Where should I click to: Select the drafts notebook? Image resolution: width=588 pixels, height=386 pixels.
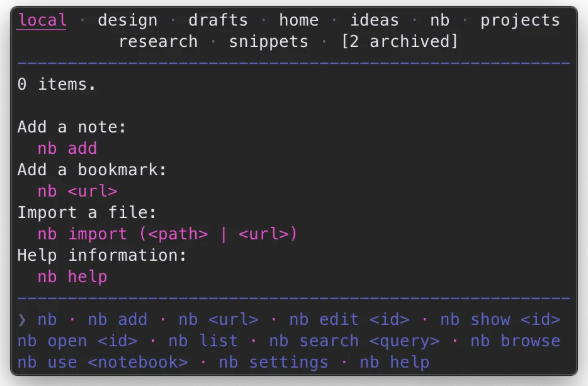pos(218,20)
